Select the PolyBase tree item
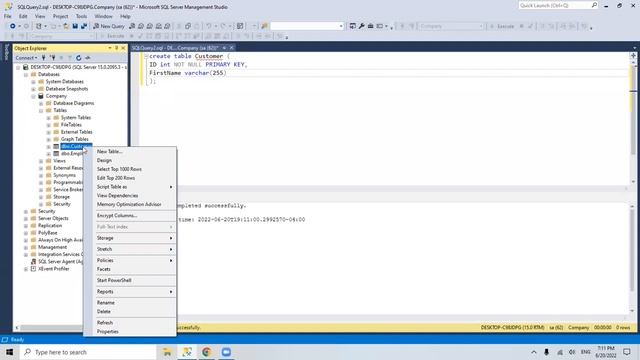This screenshot has width=640, height=360. 47,233
